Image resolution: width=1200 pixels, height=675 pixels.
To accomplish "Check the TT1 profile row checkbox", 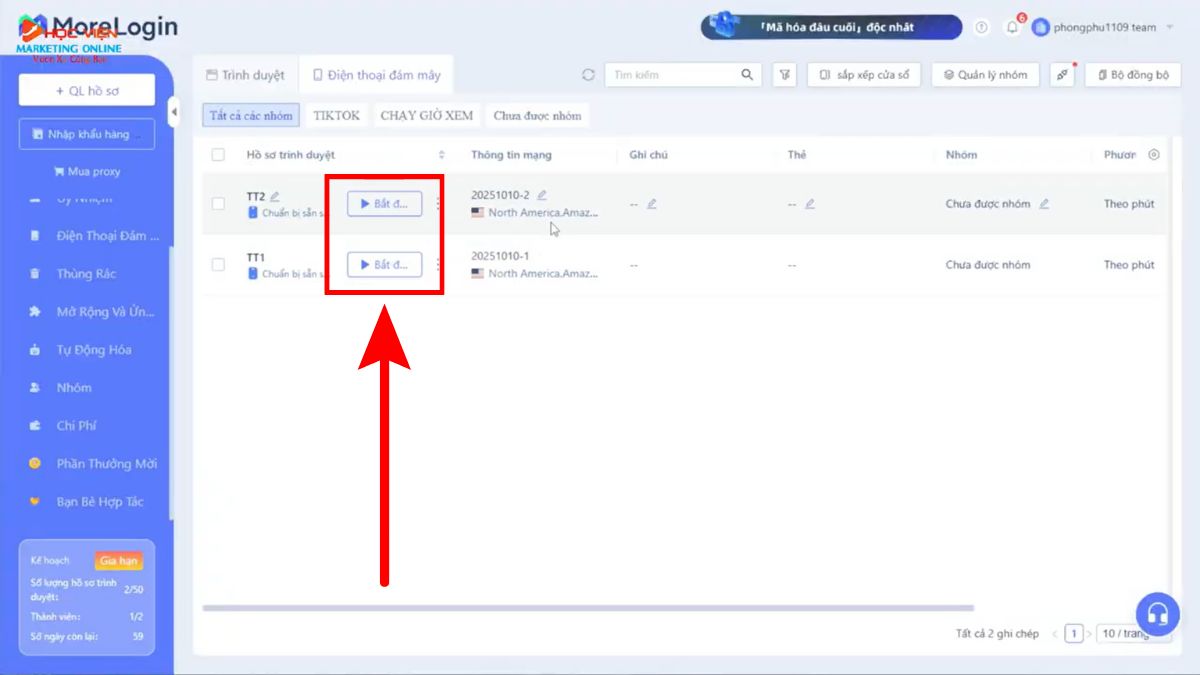I will pos(218,265).
